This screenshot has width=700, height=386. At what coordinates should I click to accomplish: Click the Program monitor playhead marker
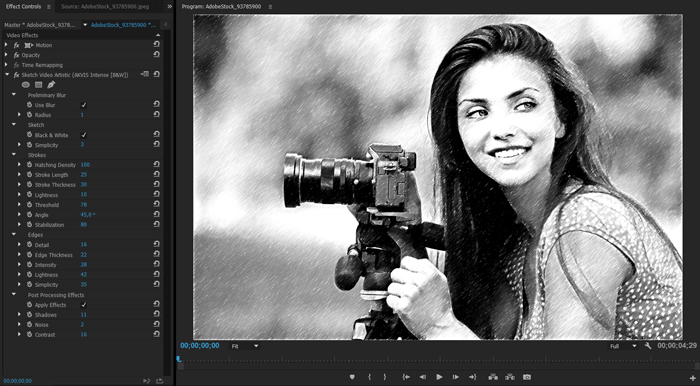pyautogui.click(x=179, y=359)
